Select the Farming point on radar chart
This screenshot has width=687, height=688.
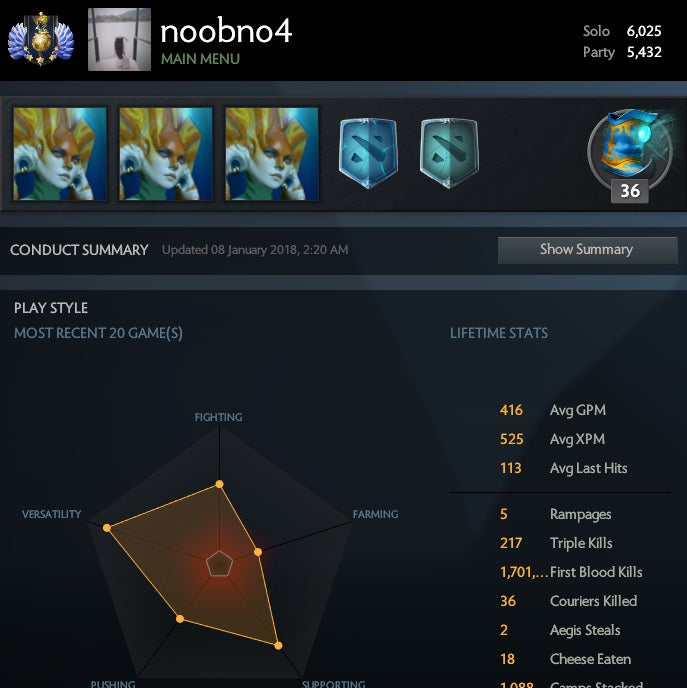tap(258, 552)
